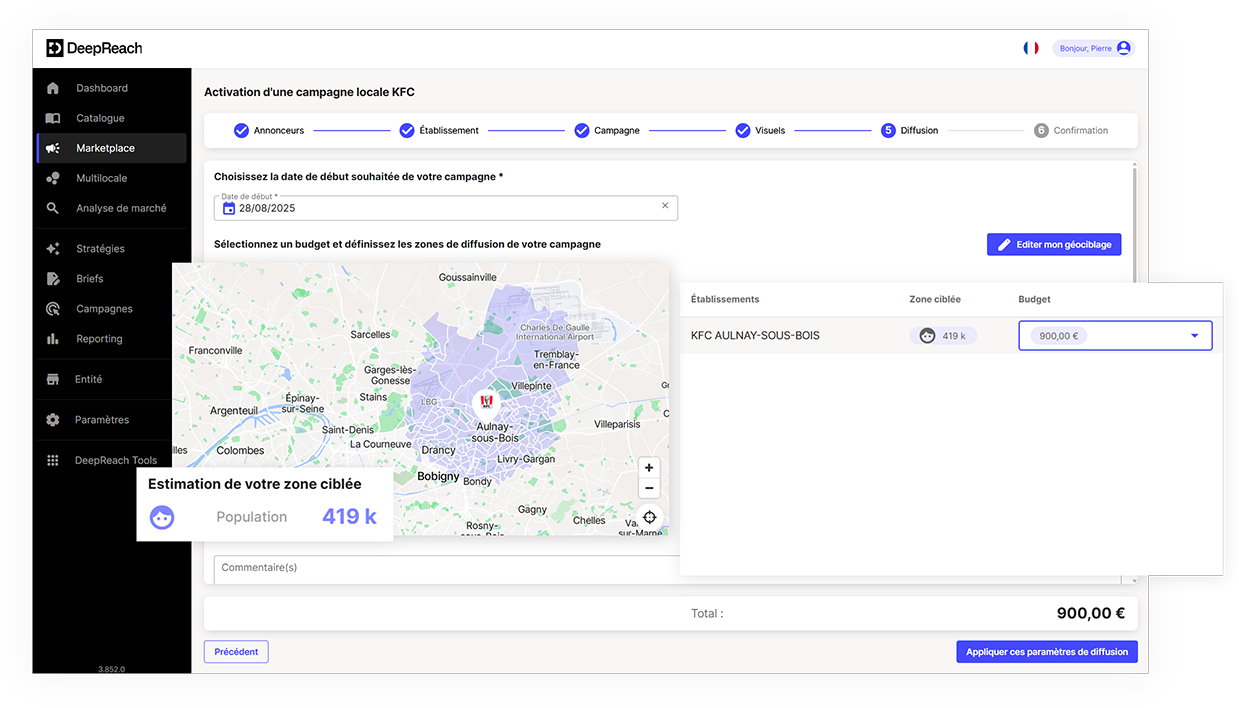Select the Marketplace megaphone icon
Viewport: 1239px width, 708px height.
[53, 148]
